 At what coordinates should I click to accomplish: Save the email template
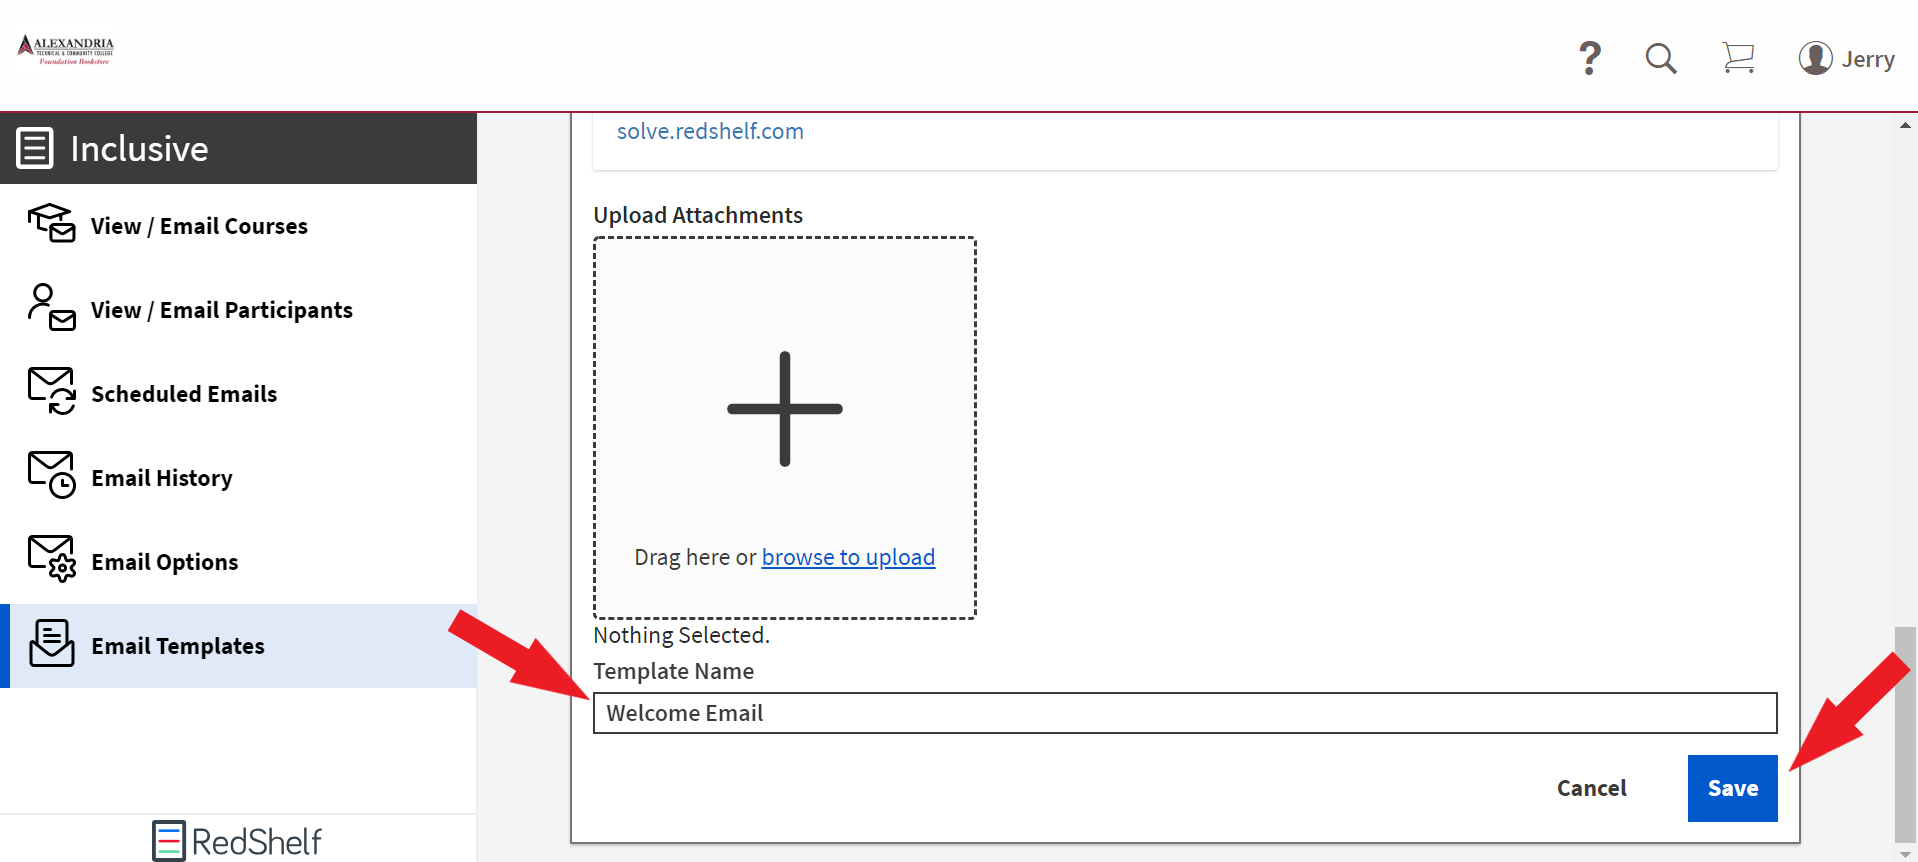click(1732, 788)
